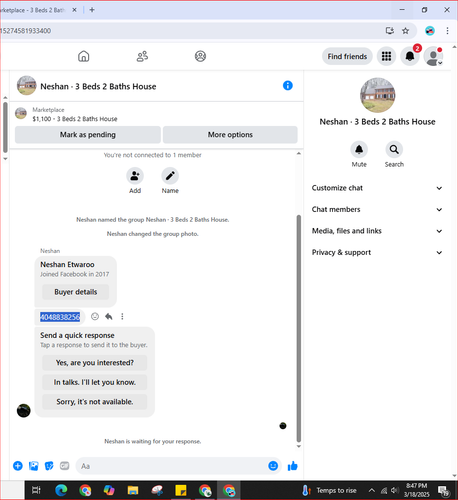Click the Find friends button
Screen dimensions: 458x500
point(347,56)
